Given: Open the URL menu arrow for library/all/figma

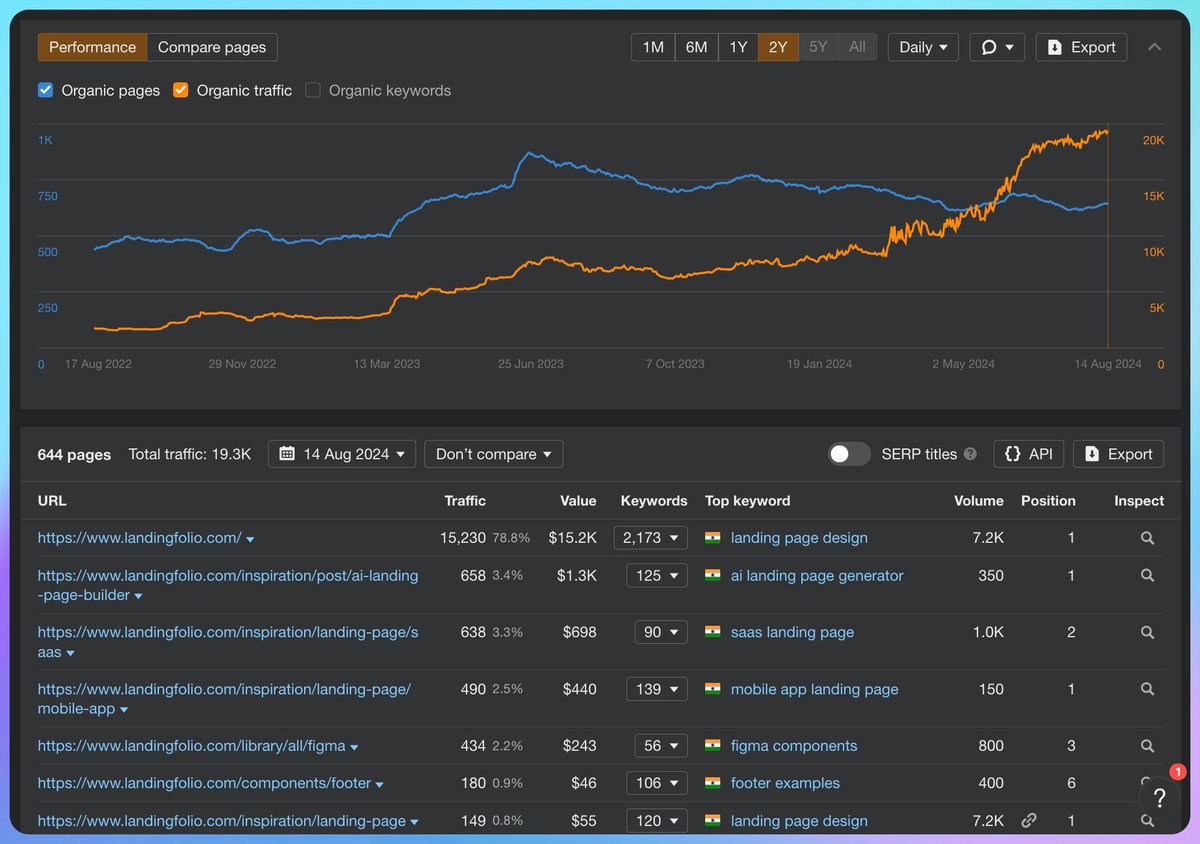Looking at the screenshot, I should click(354, 747).
